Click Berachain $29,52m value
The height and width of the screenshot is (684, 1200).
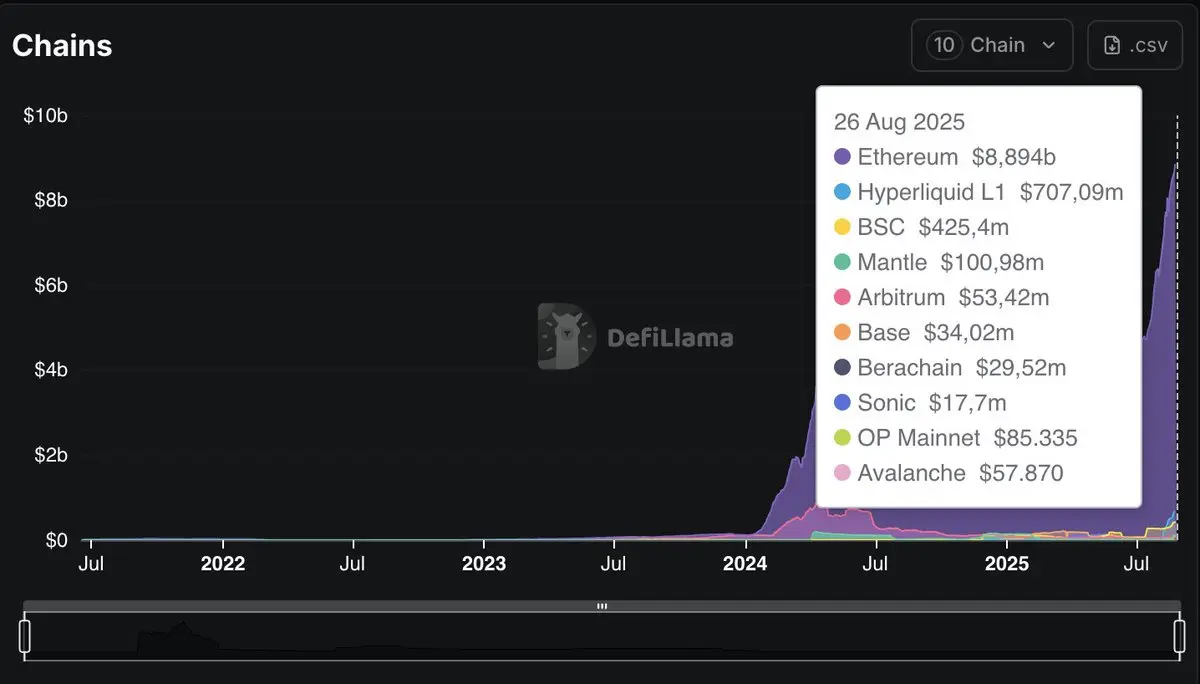click(x=1021, y=368)
